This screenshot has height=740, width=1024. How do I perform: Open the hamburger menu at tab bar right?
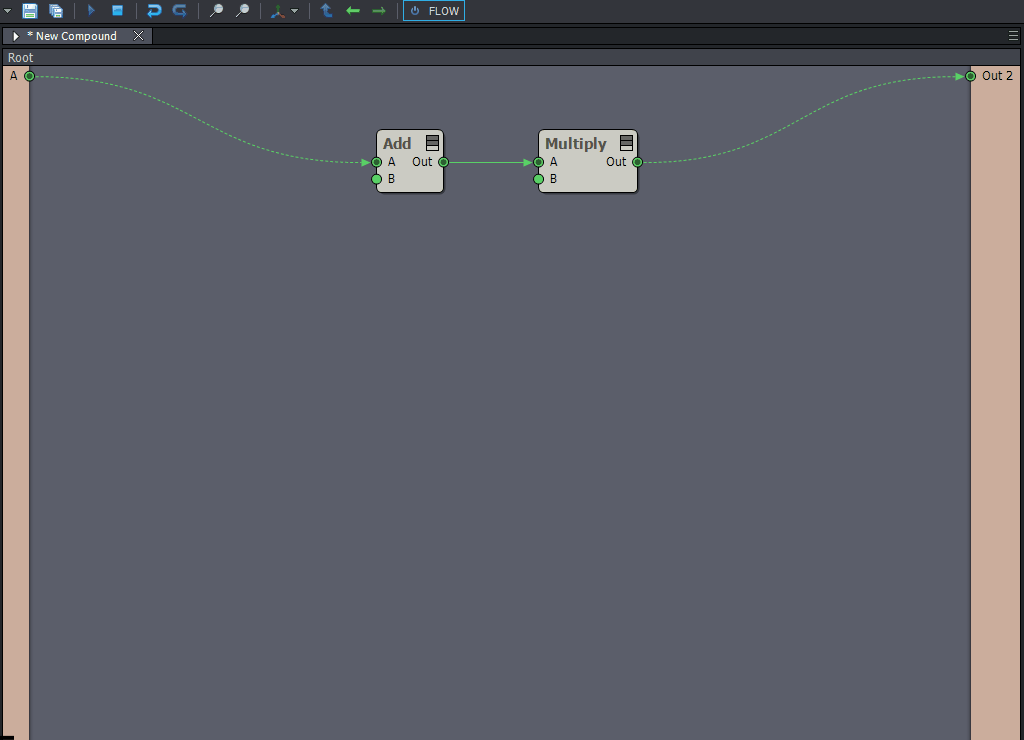(1014, 36)
